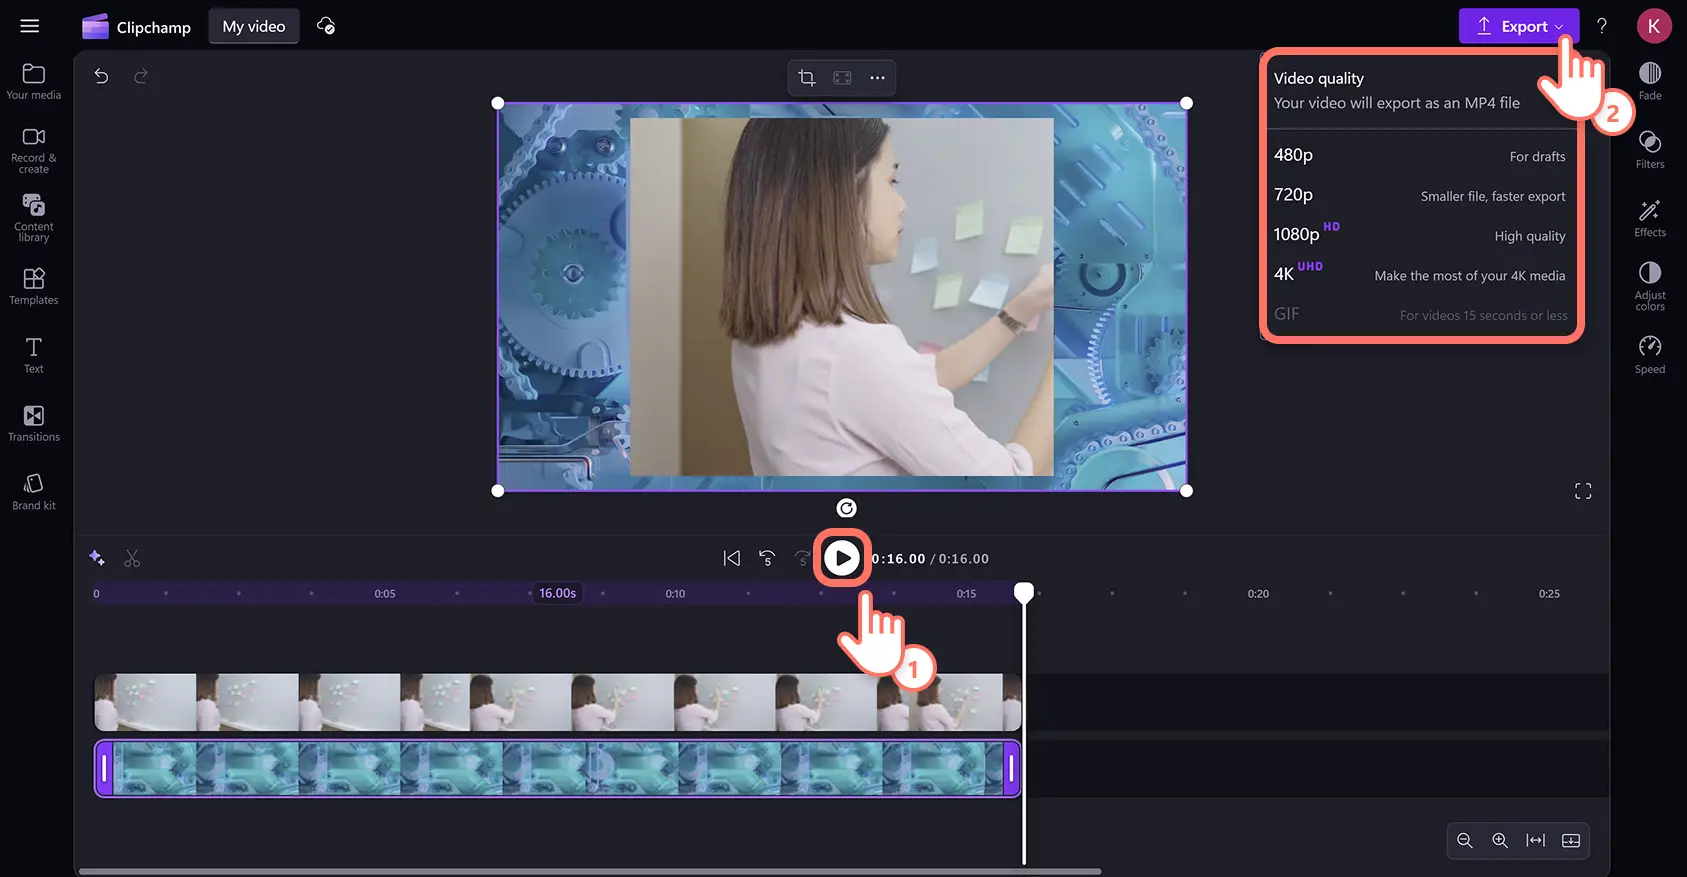Image resolution: width=1687 pixels, height=877 pixels.
Task: Collapse the timeline panel
Action: click(1571, 840)
